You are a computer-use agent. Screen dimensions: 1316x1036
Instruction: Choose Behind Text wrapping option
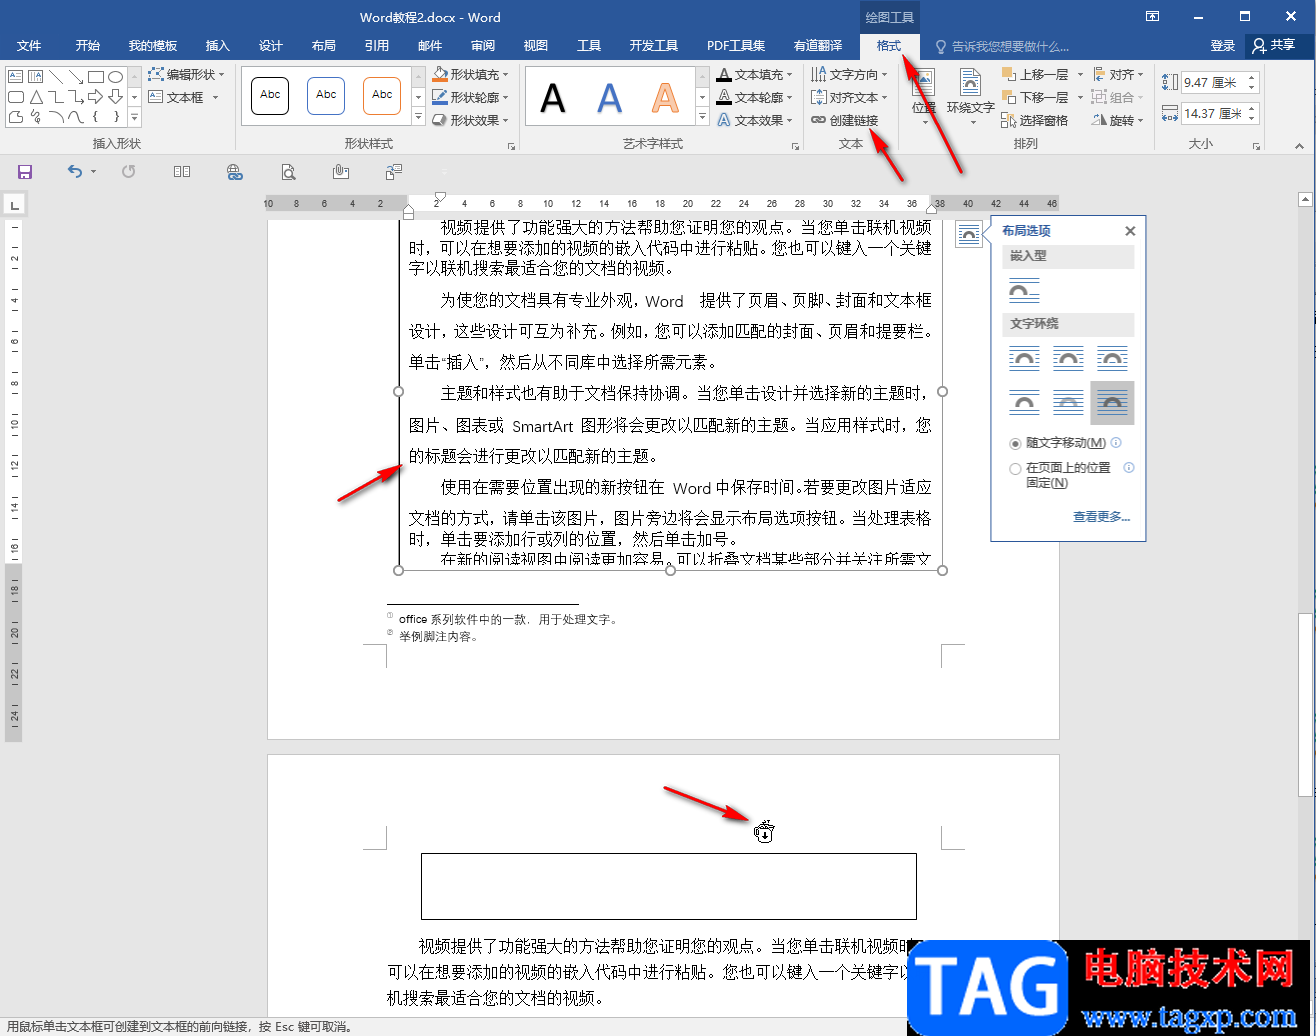point(1068,403)
